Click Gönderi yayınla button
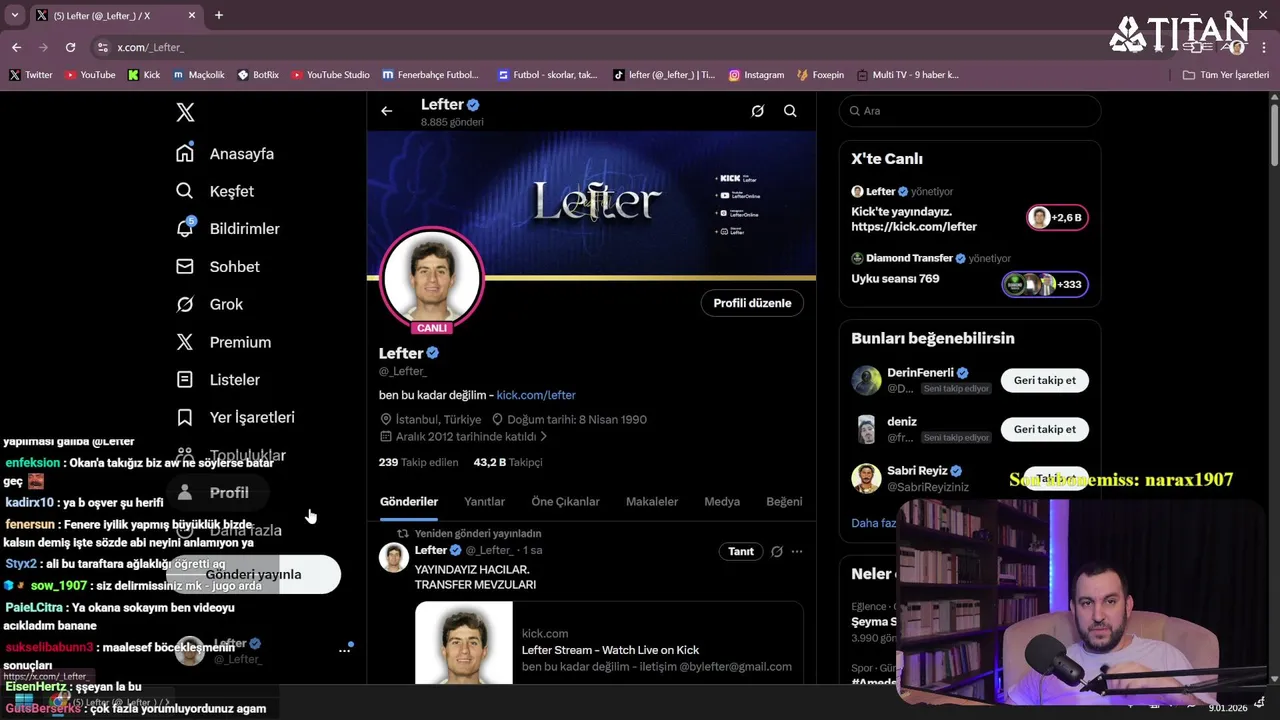The image size is (1280, 720). tap(254, 574)
